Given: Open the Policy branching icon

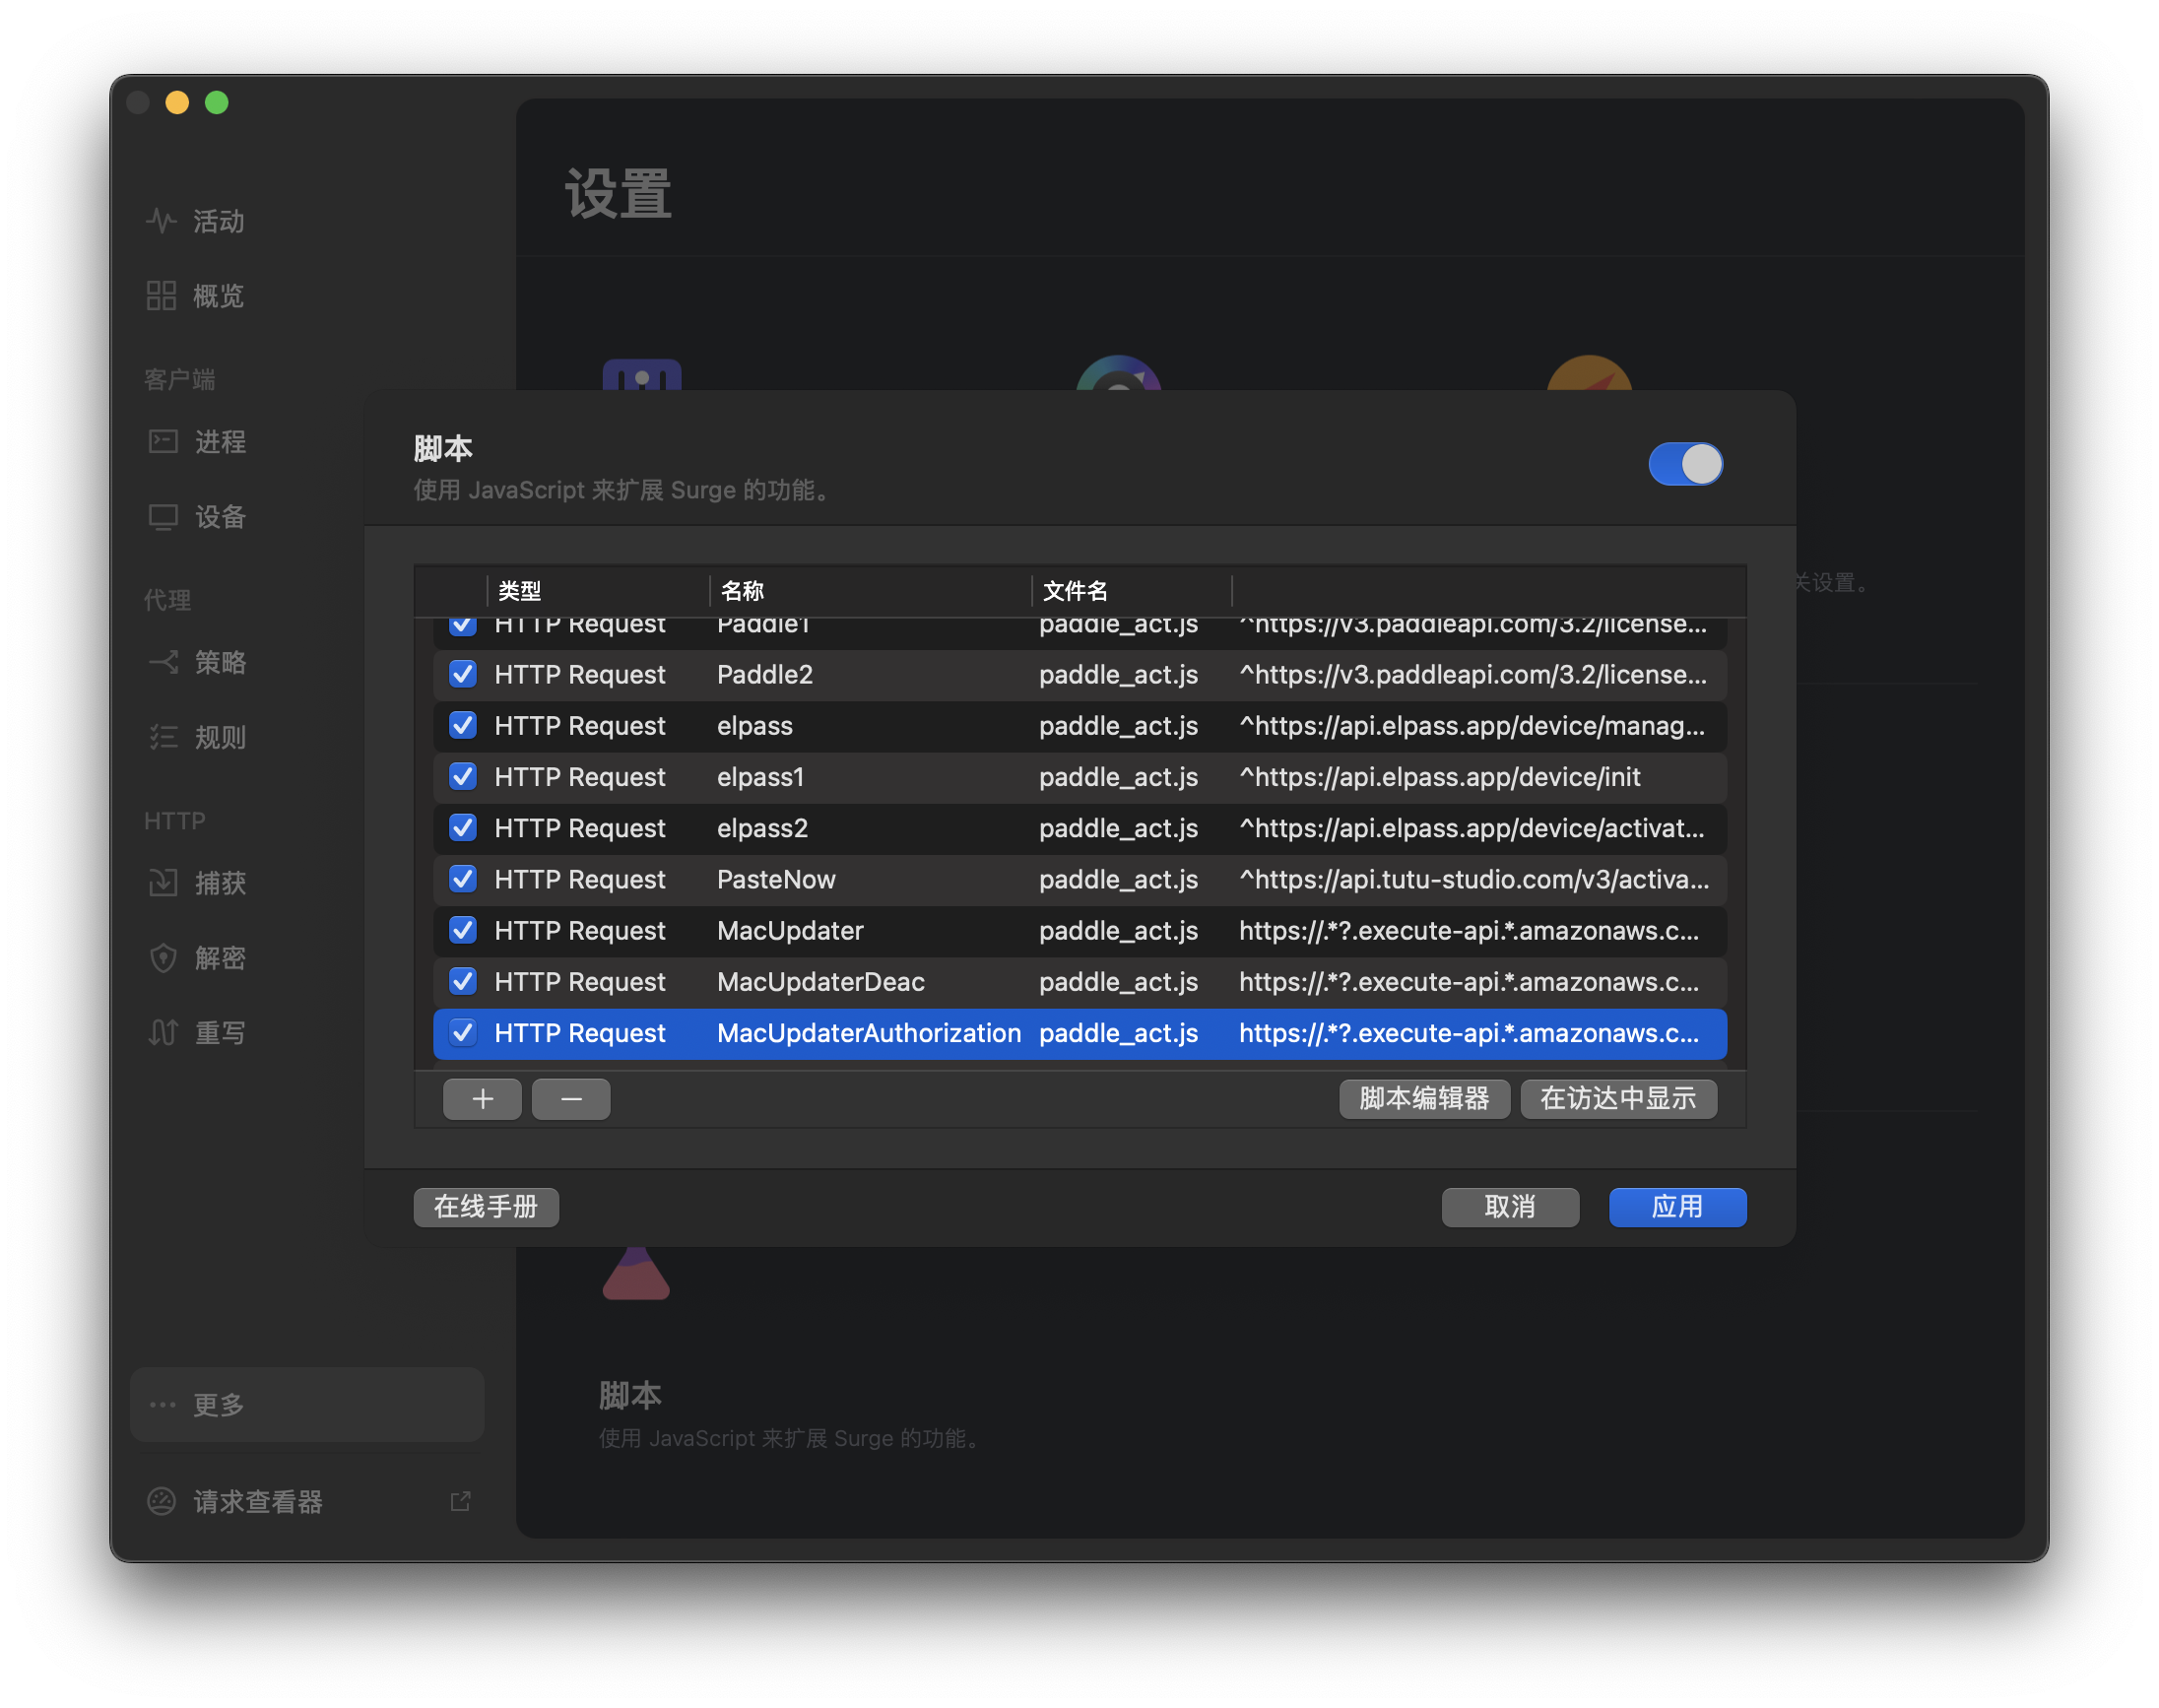Looking at the screenshot, I should point(163,662).
